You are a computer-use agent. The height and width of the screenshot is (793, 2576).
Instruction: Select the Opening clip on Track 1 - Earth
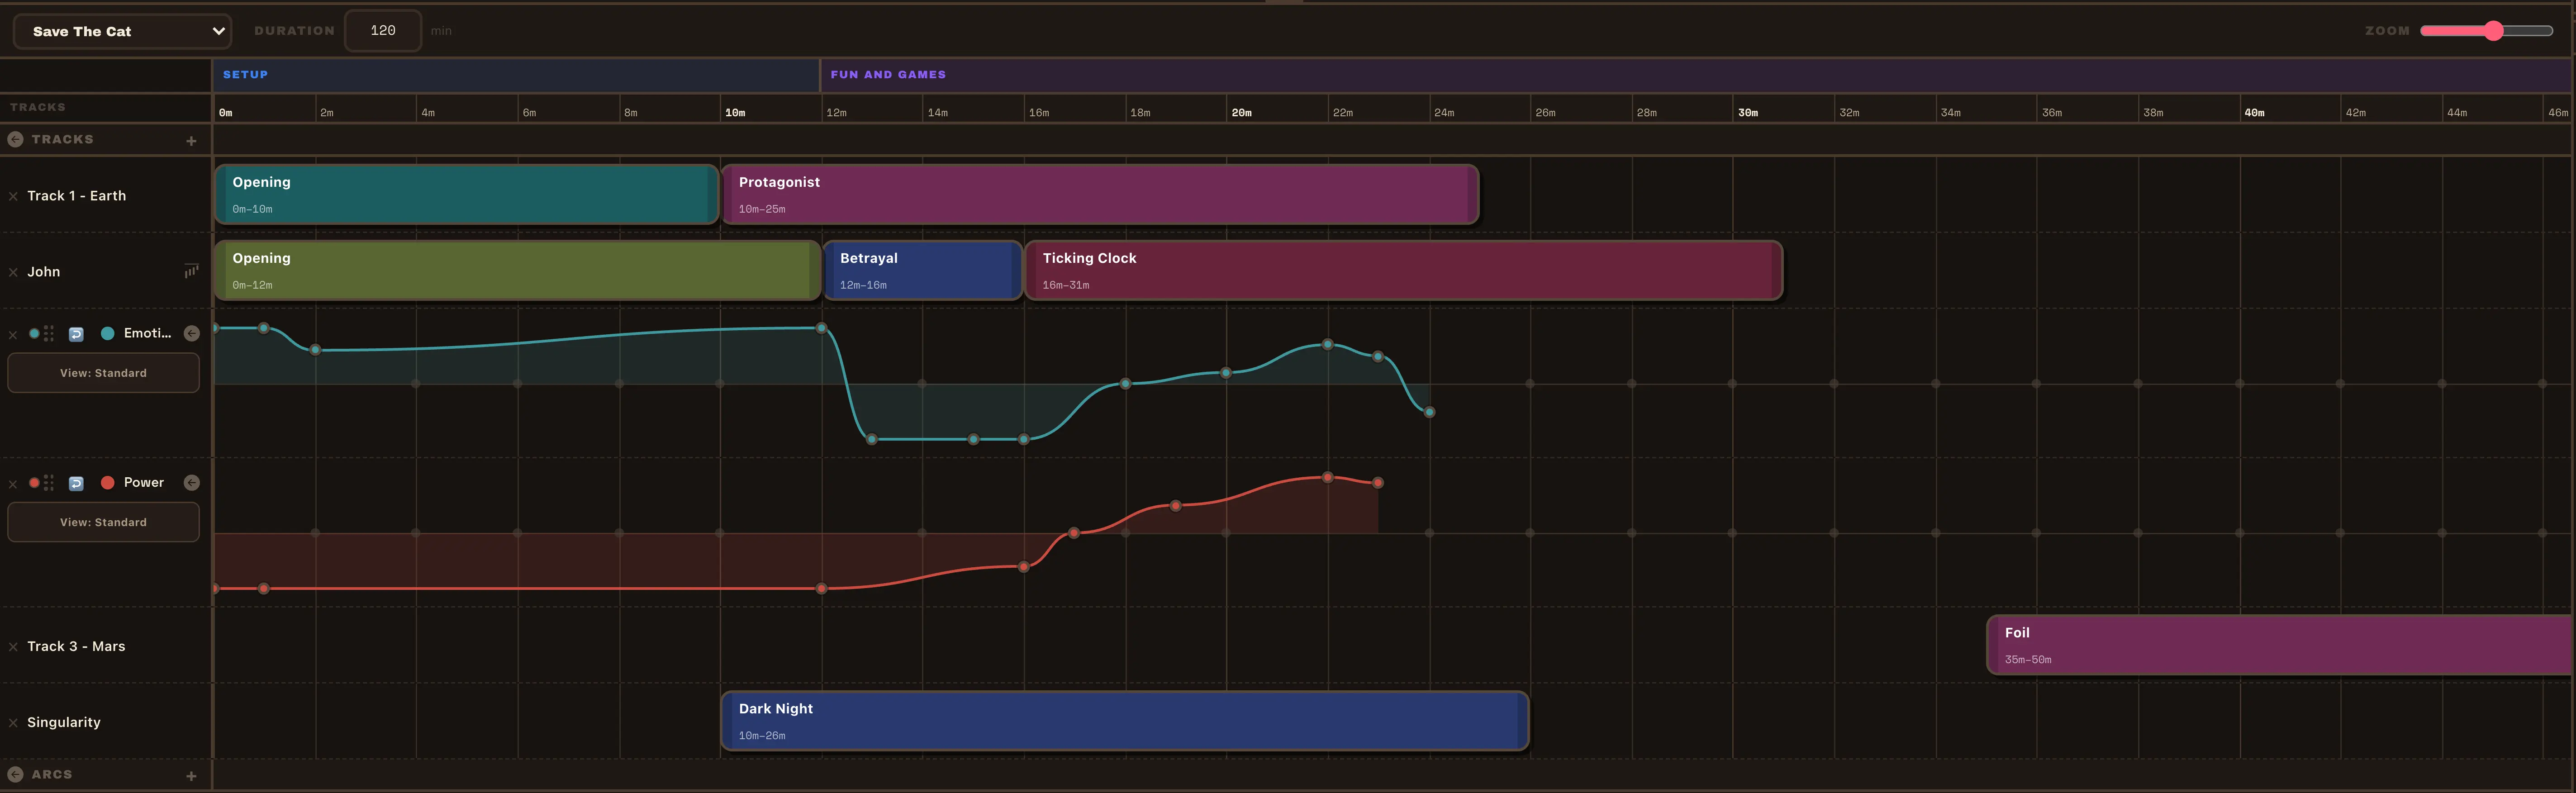point(466,195)
